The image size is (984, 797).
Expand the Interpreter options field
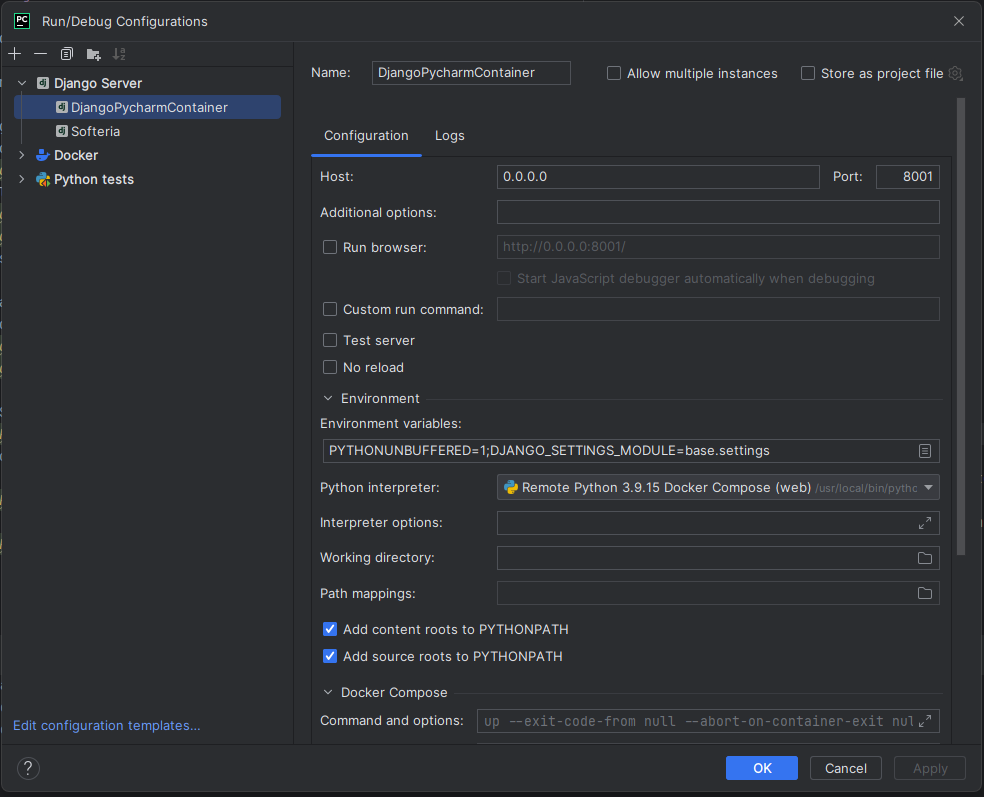coord(925,523)
